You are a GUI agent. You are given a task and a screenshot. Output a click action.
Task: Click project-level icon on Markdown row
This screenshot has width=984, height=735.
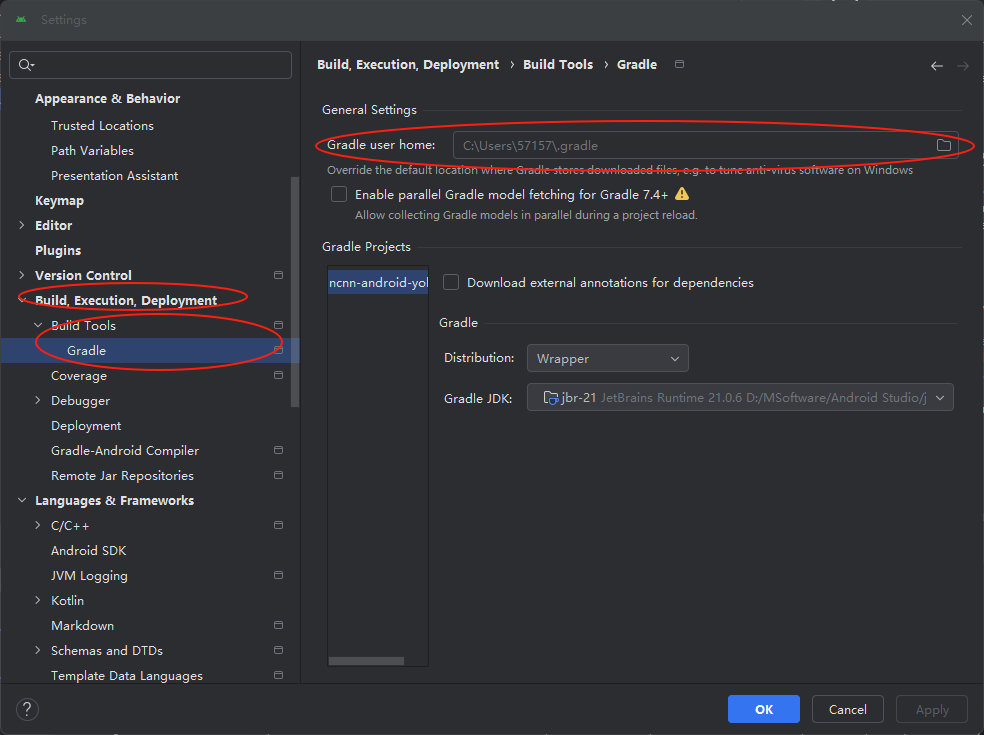(279, 625)
